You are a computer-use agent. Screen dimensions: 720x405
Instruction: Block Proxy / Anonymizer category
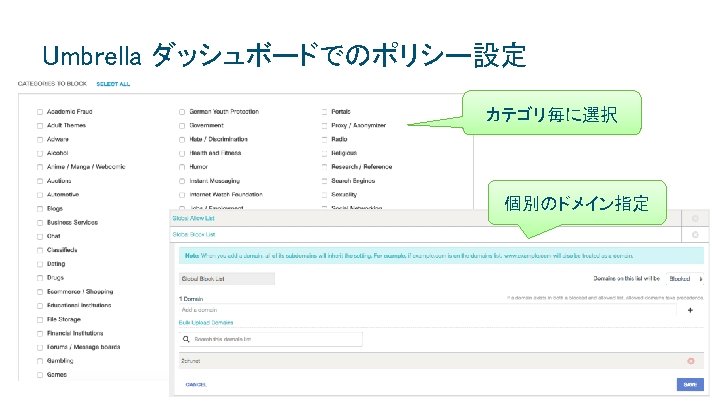point(324,126)
